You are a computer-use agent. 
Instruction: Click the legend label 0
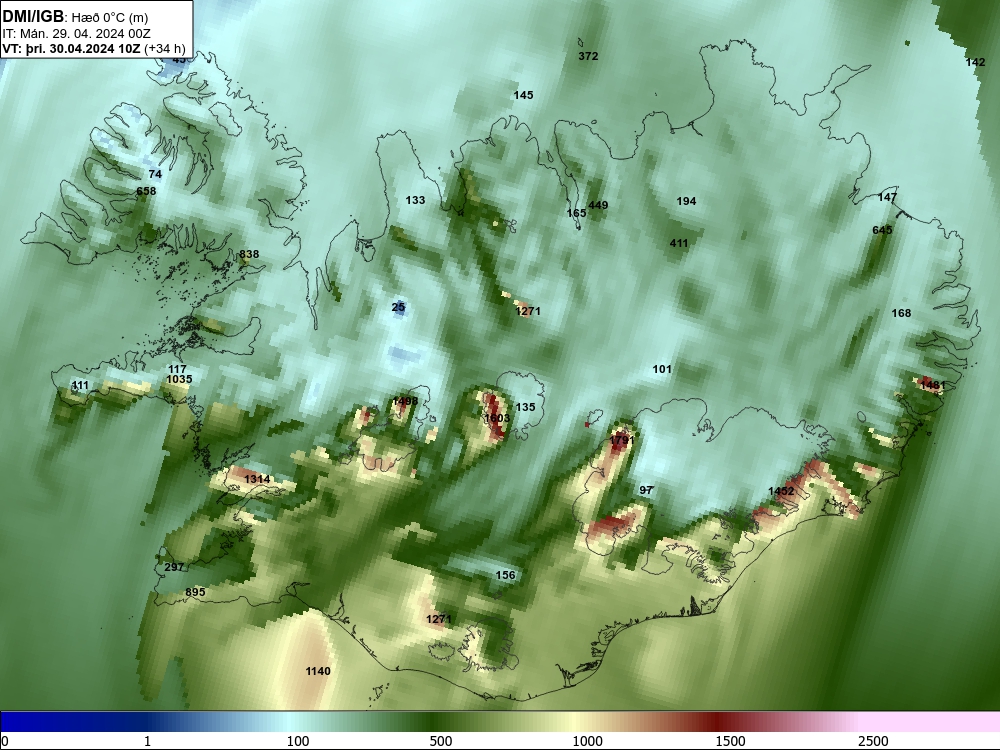[4, 741]
